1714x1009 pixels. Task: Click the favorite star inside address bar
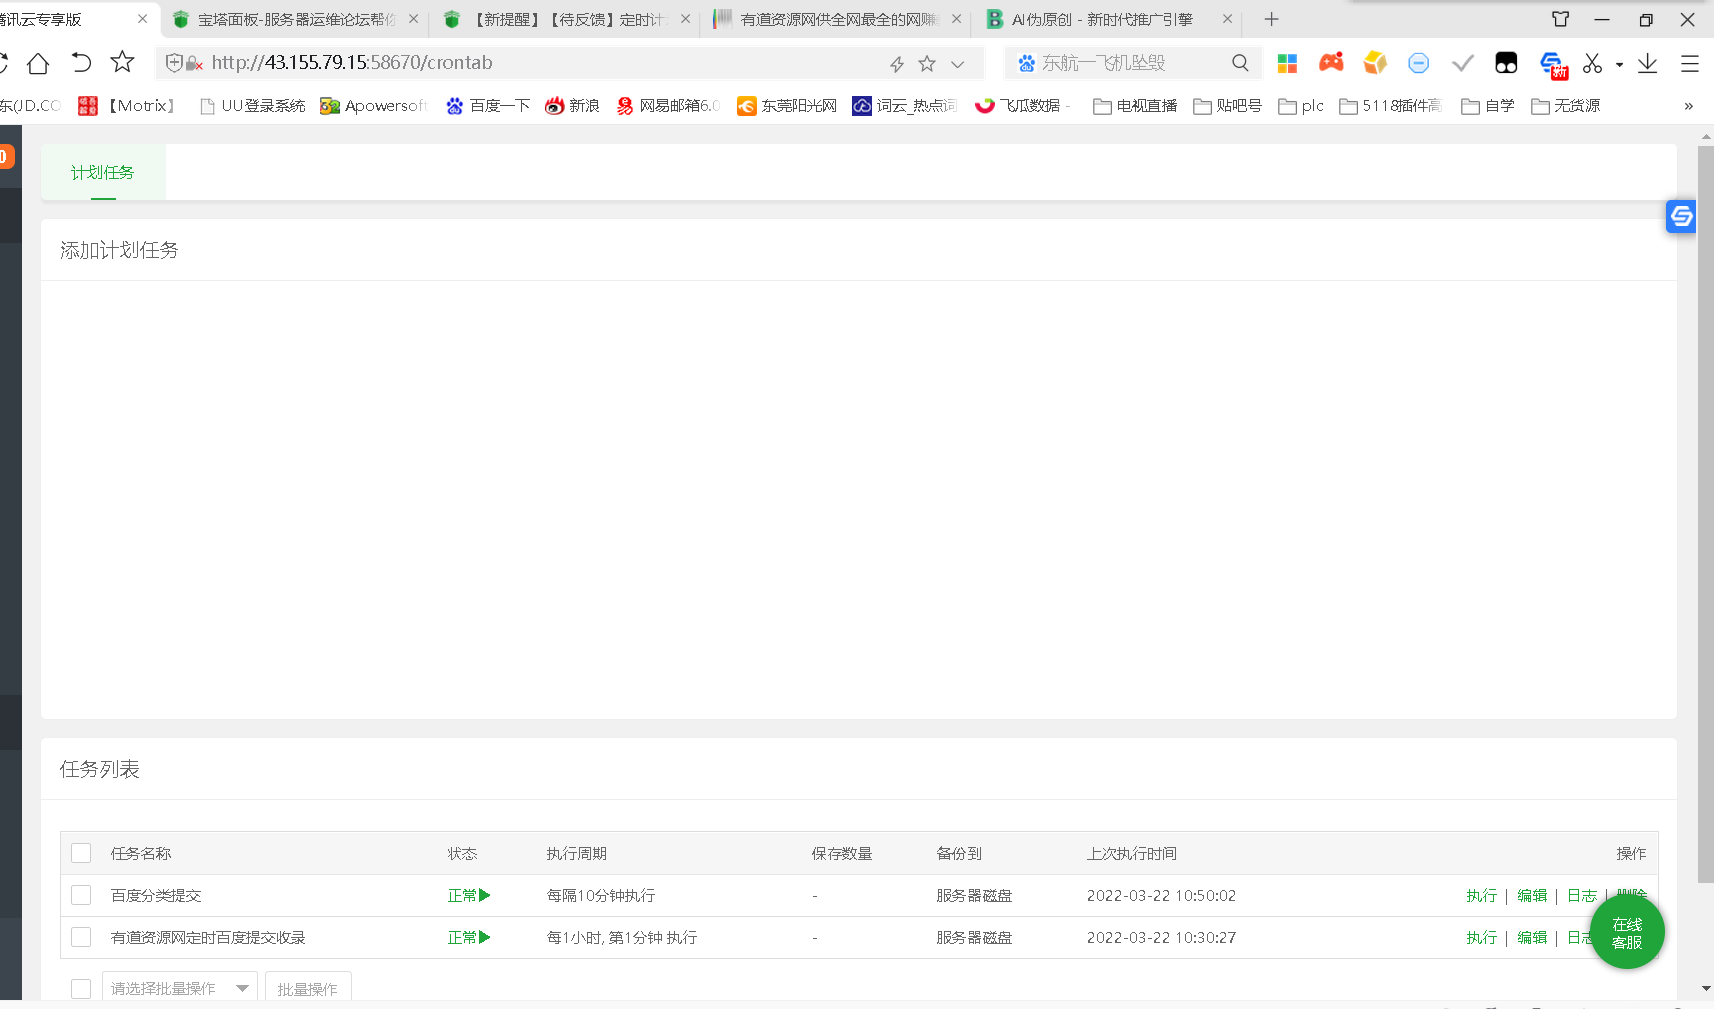tap(927, 64)
